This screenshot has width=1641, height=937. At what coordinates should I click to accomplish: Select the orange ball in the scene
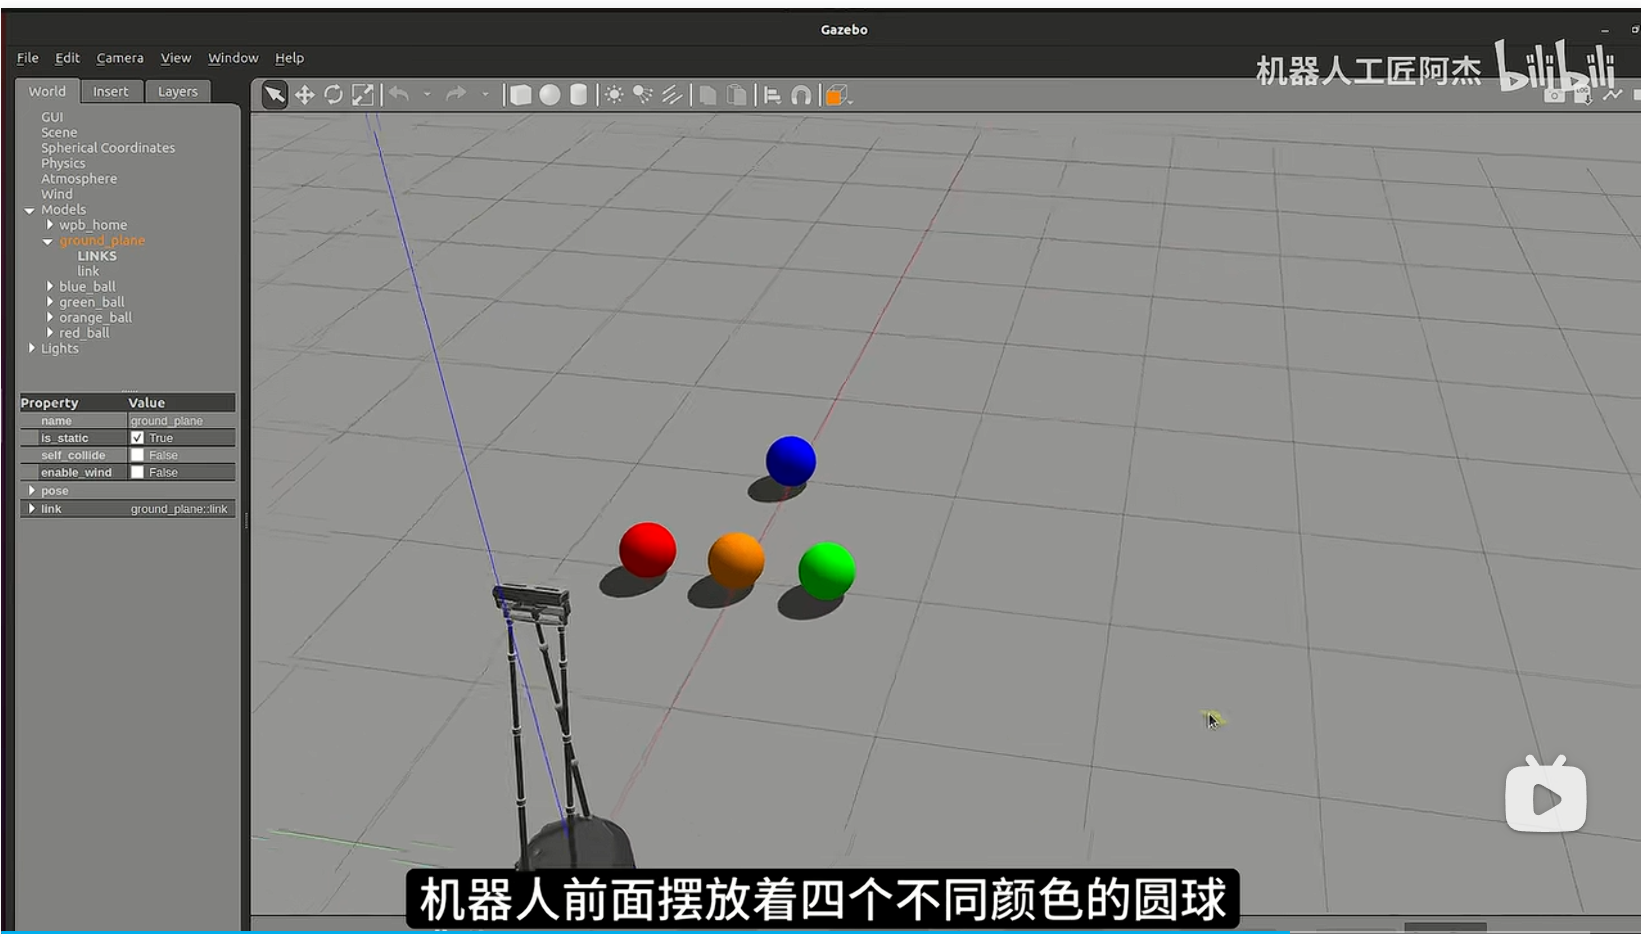click(x=736, y=560)
